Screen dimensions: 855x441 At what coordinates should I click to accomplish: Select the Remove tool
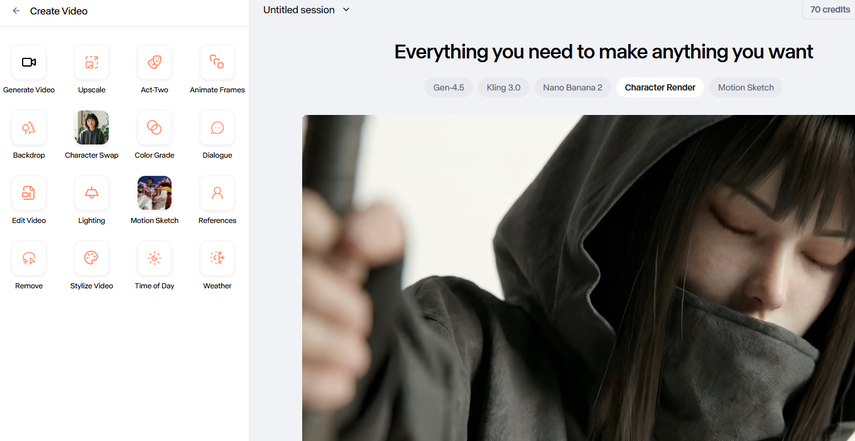[x=29, y=258]
